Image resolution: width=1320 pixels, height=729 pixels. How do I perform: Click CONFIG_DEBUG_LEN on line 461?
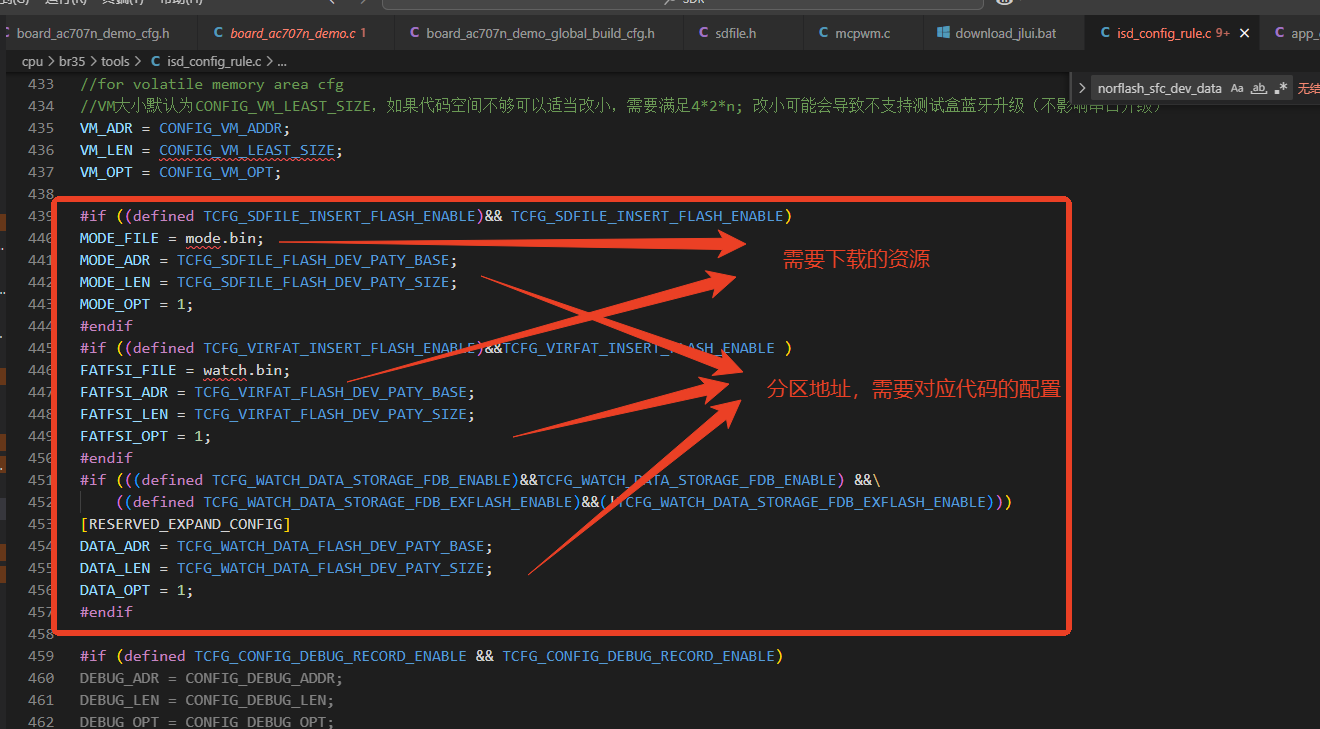(x=255, y=700)
